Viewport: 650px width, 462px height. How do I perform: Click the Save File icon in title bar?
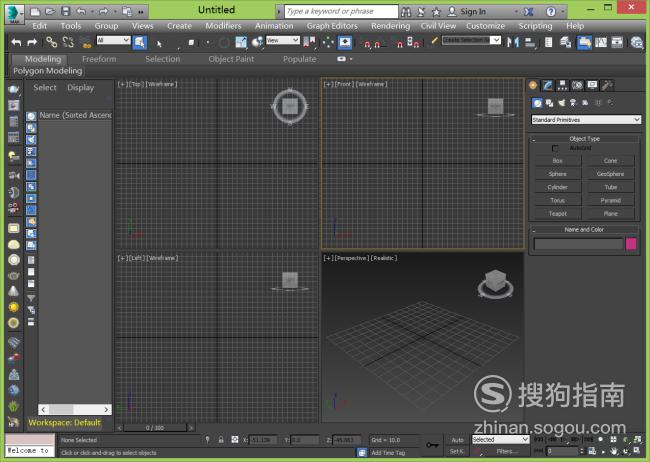[65, 11]
